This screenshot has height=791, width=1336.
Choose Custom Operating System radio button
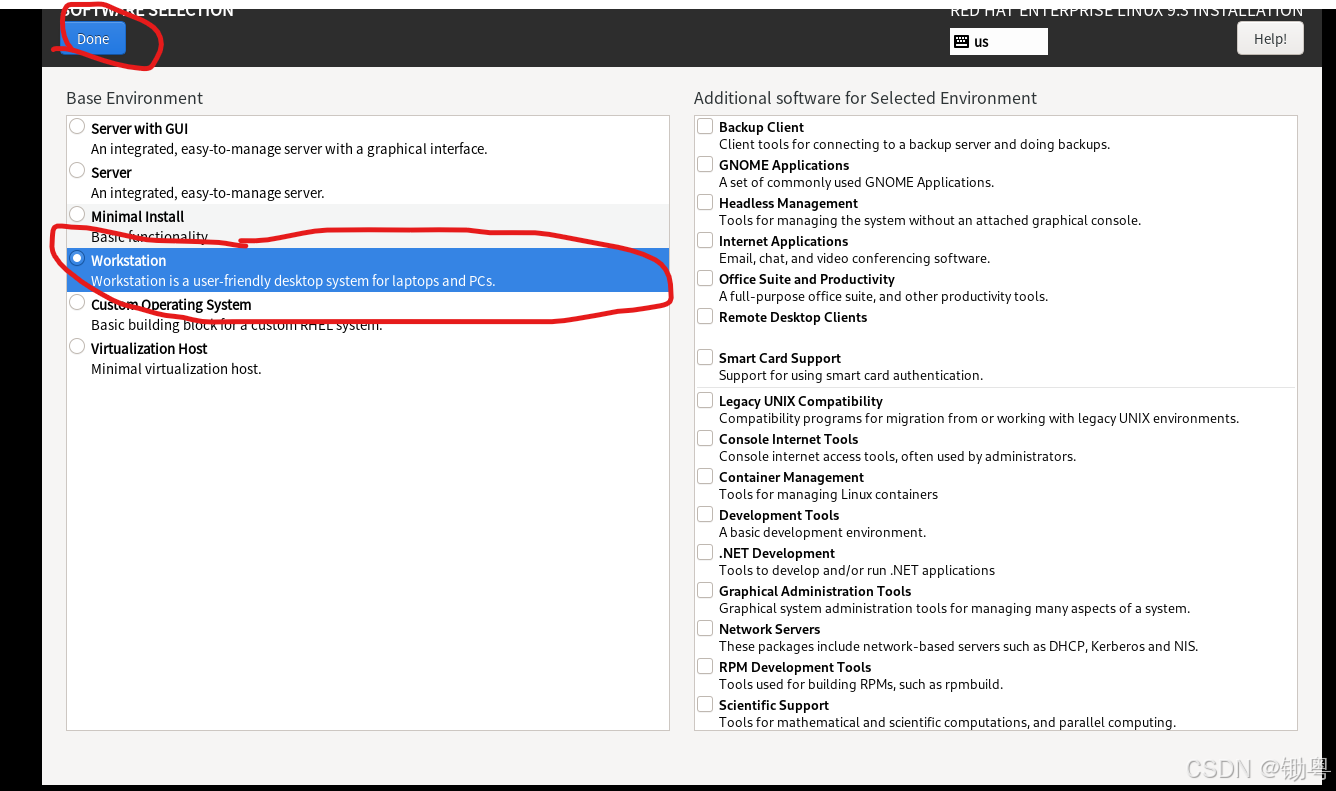point(77,303)
